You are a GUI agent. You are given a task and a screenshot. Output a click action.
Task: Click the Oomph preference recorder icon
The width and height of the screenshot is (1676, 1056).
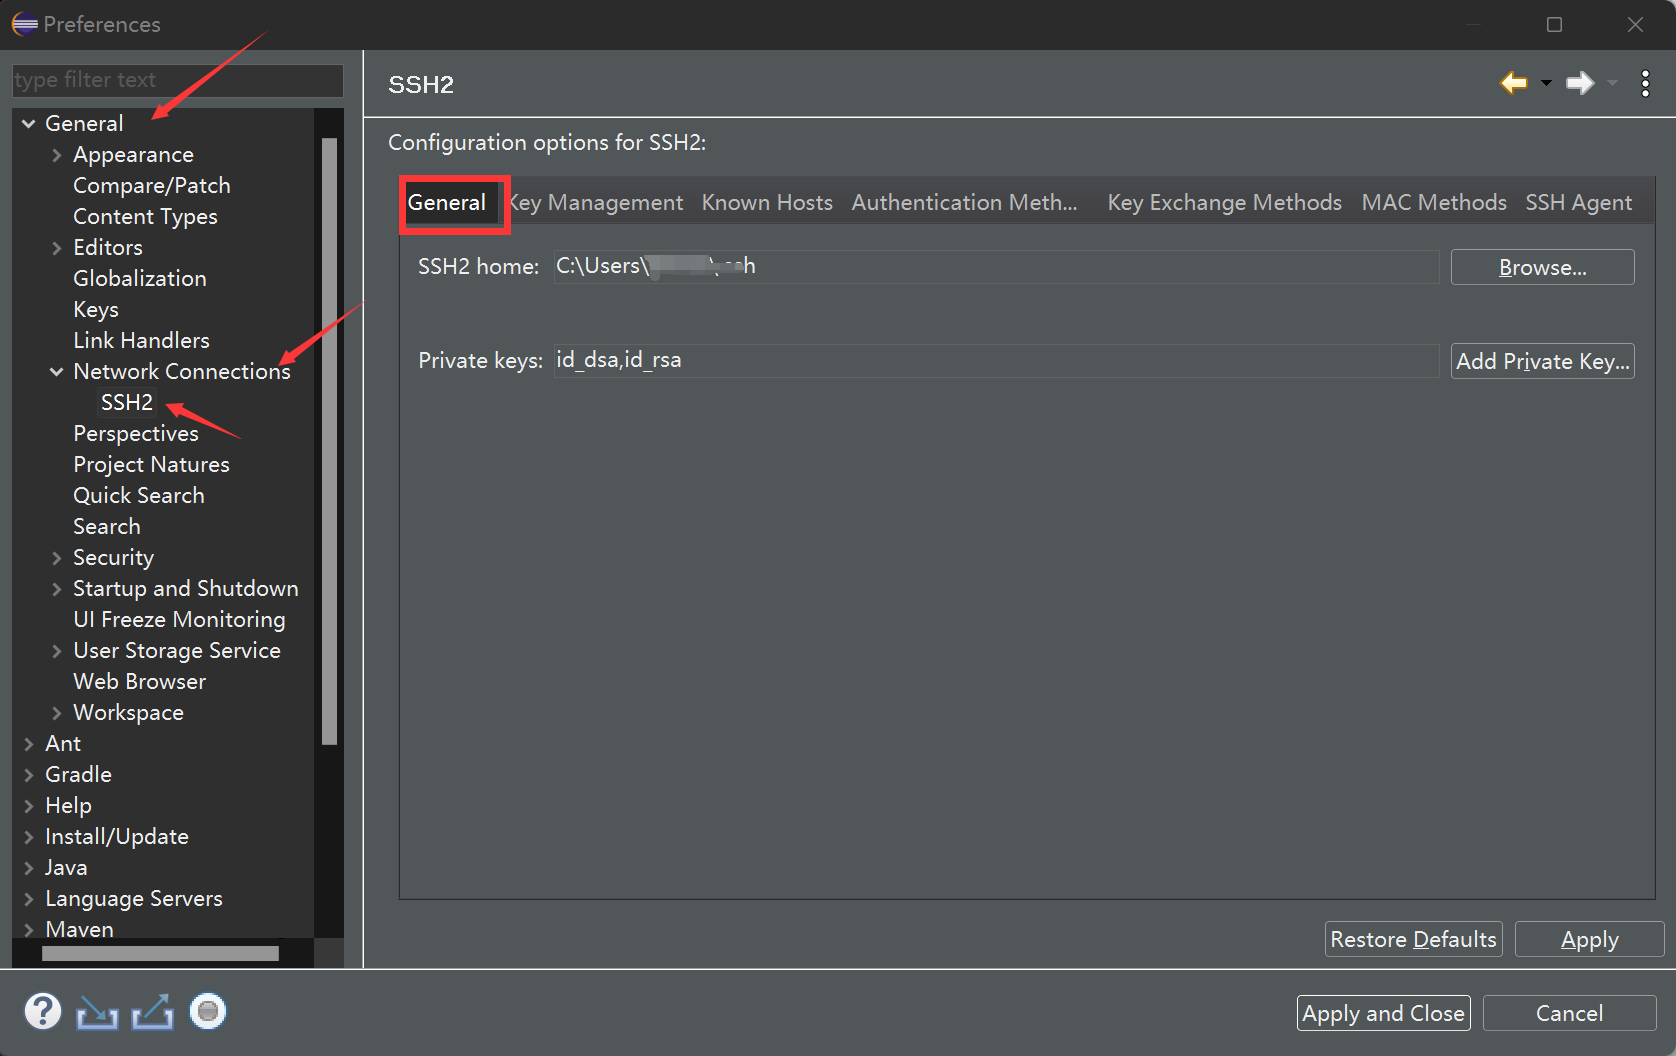coord(208,1012)
